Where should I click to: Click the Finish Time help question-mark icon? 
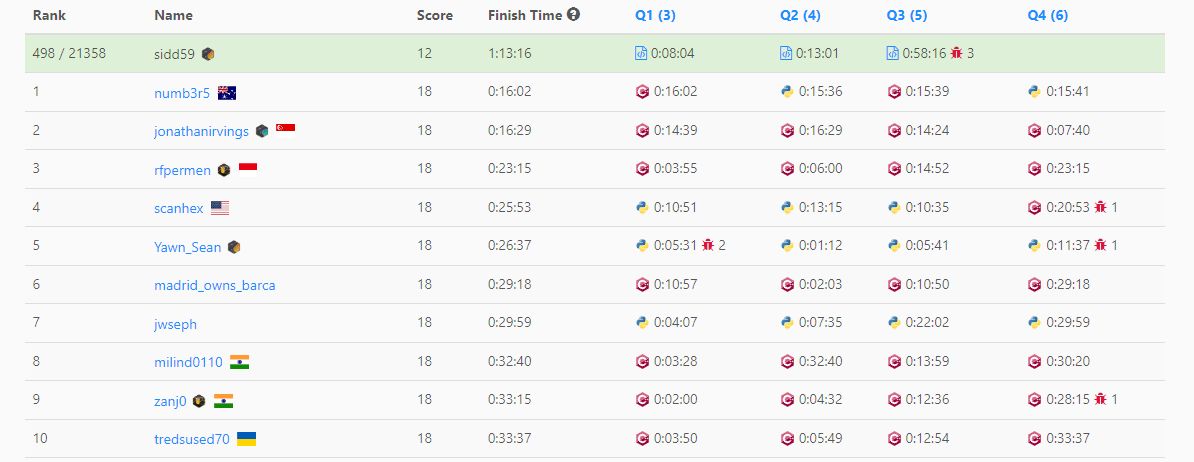tap(573, 14)
